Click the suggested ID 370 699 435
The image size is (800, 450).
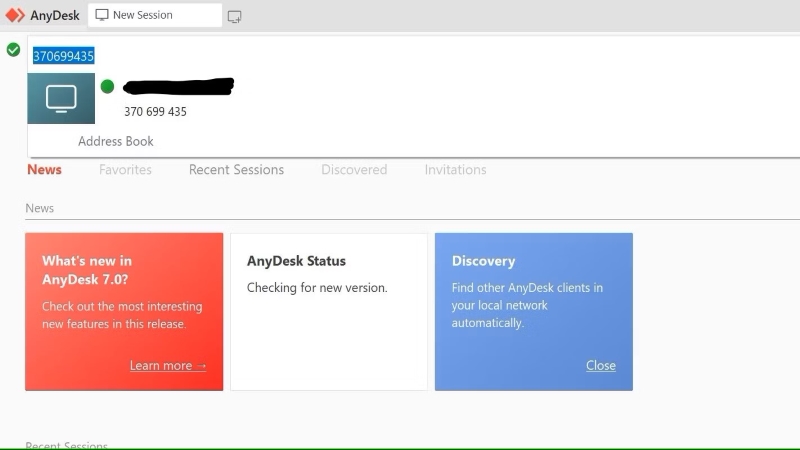[156, 112]
